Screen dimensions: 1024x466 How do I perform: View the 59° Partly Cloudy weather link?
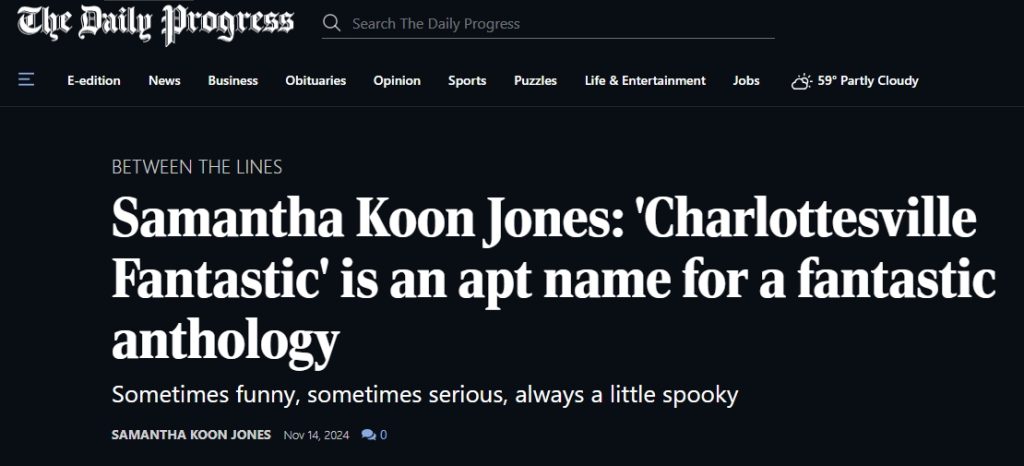tap(867, 81)
